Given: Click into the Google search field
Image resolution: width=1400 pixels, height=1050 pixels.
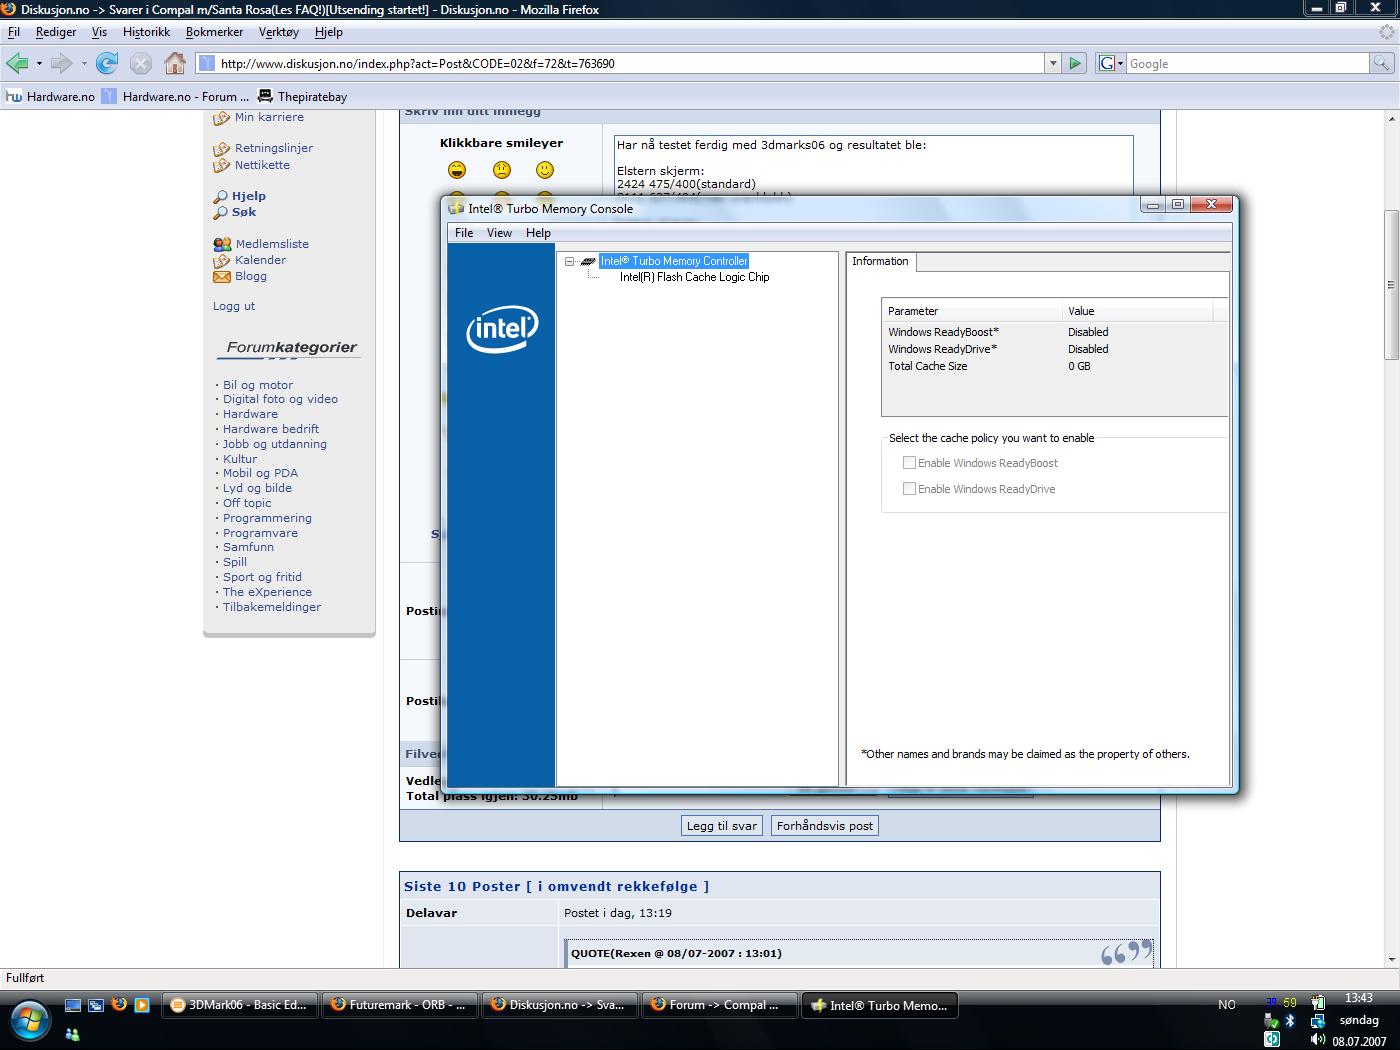Looking at the screenshot, I should click(1247, 63).
